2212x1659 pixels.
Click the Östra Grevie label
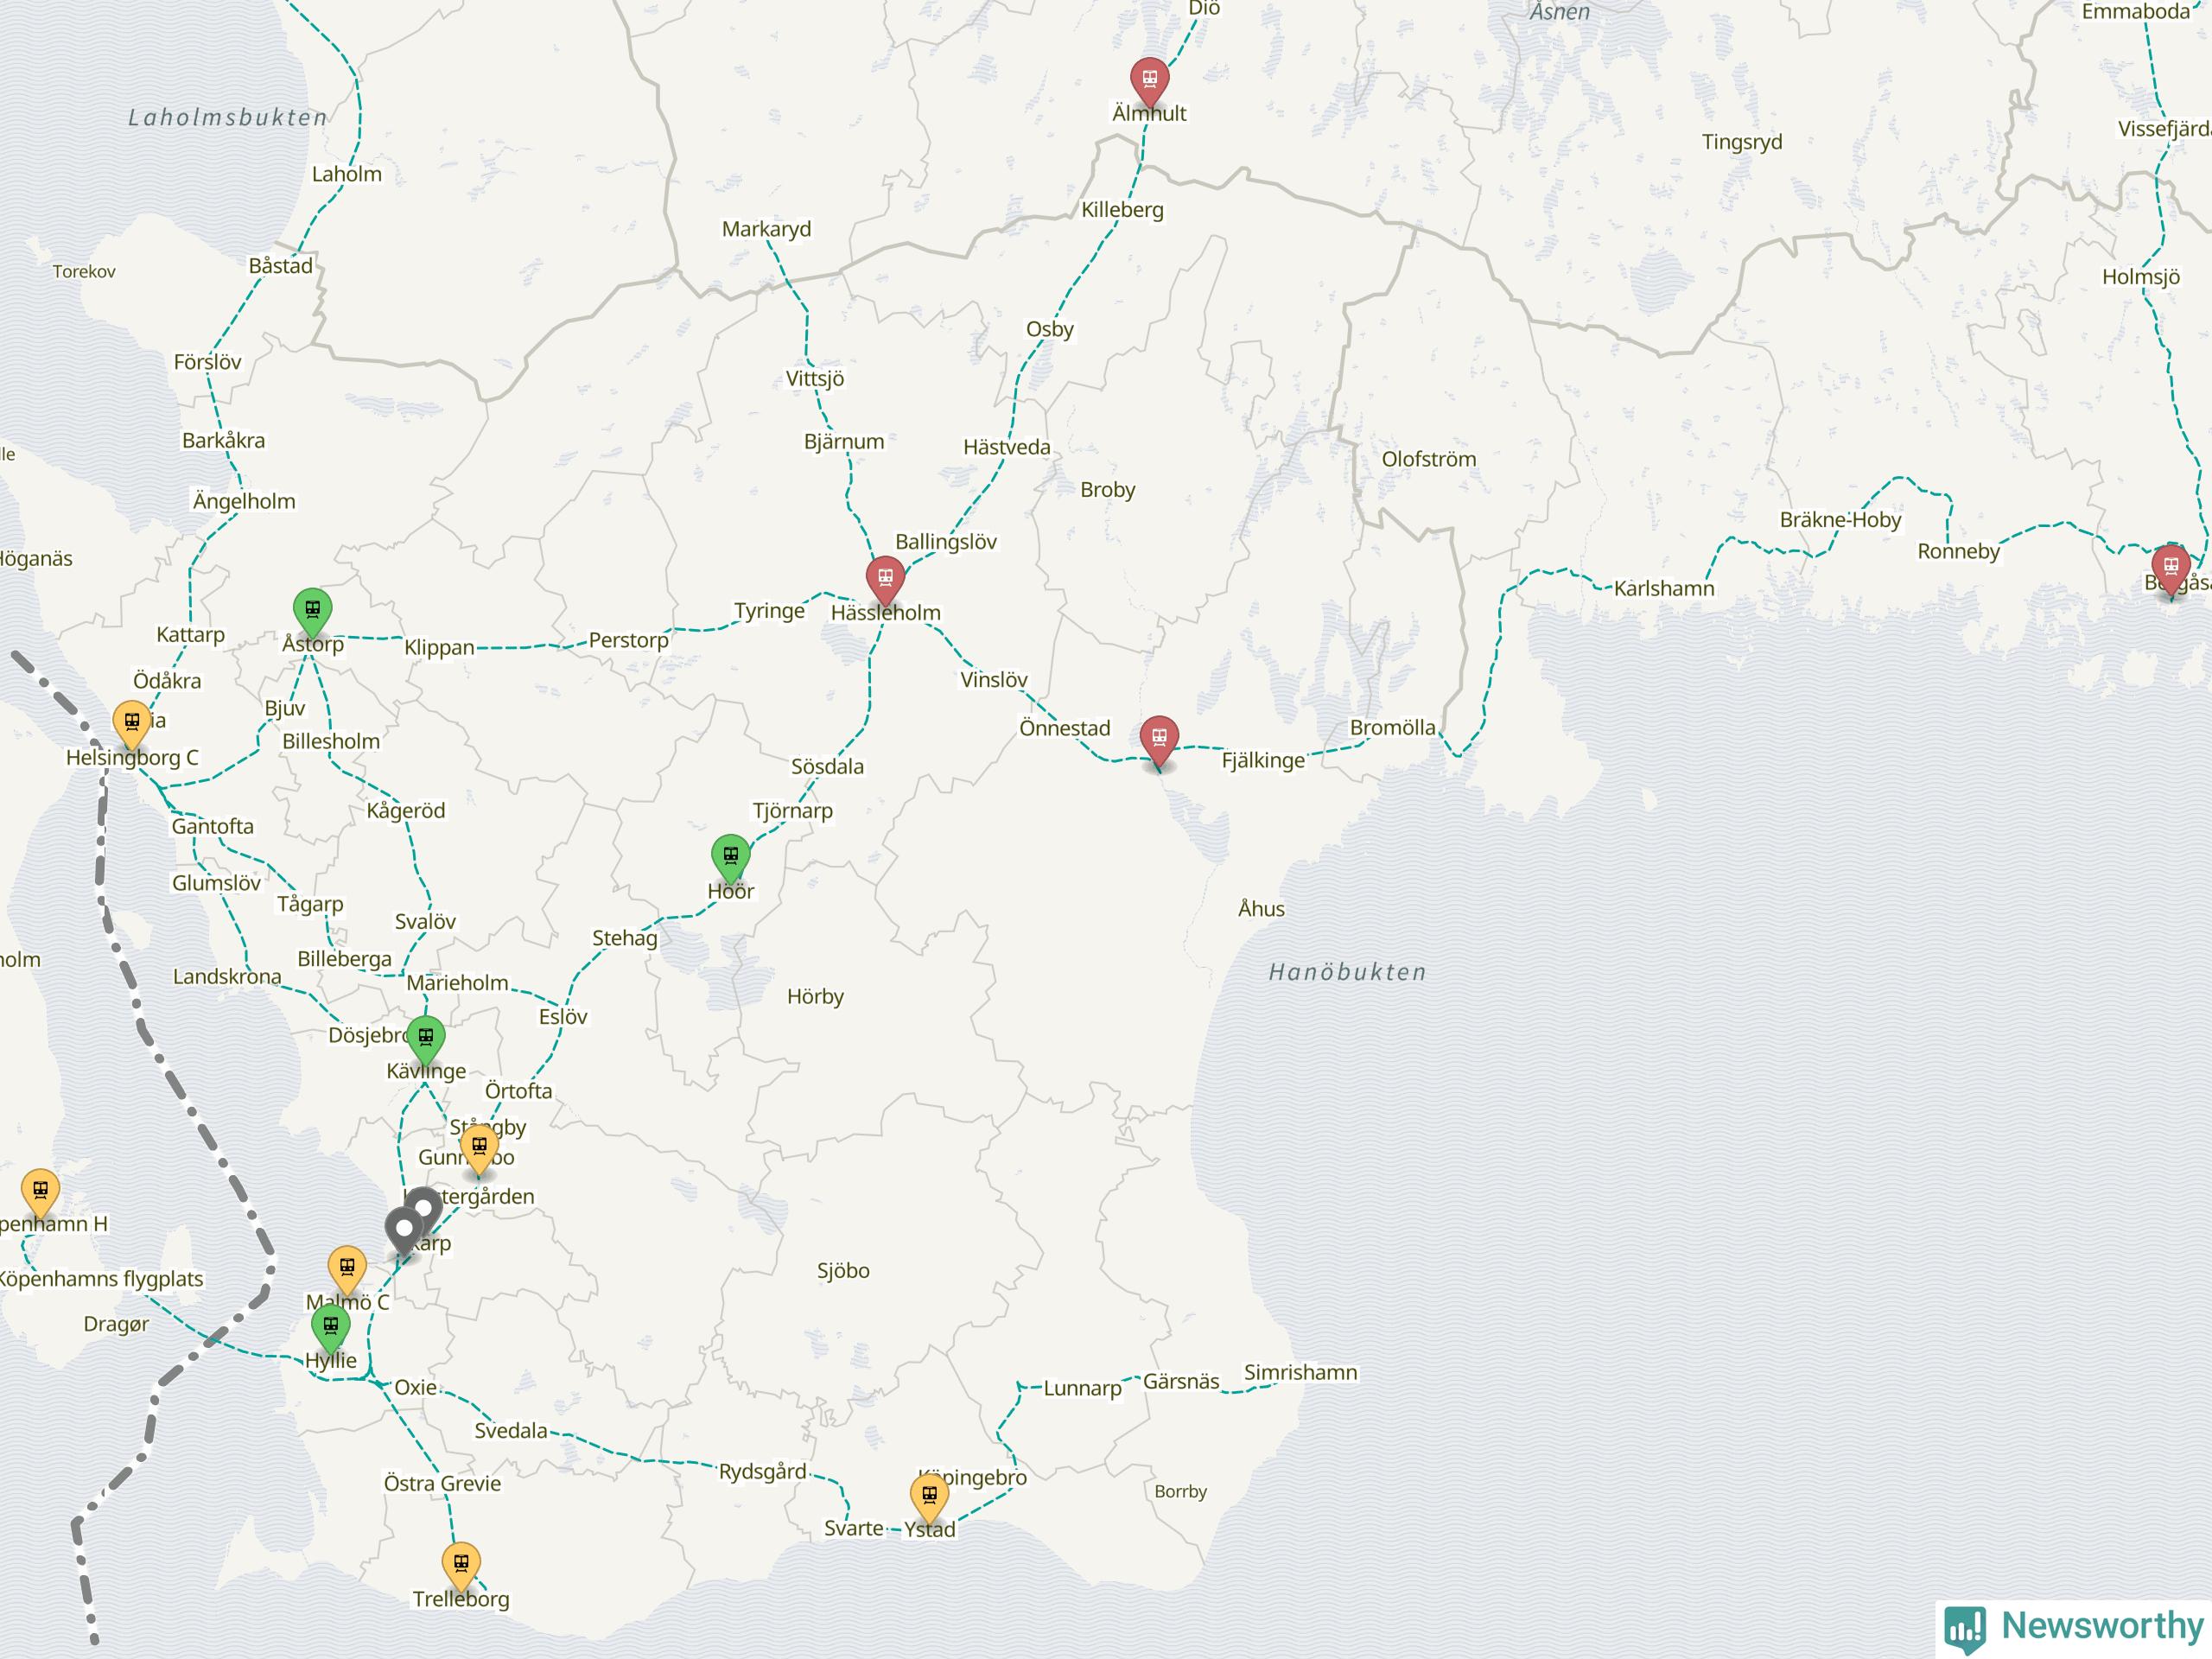[441, 1484]
